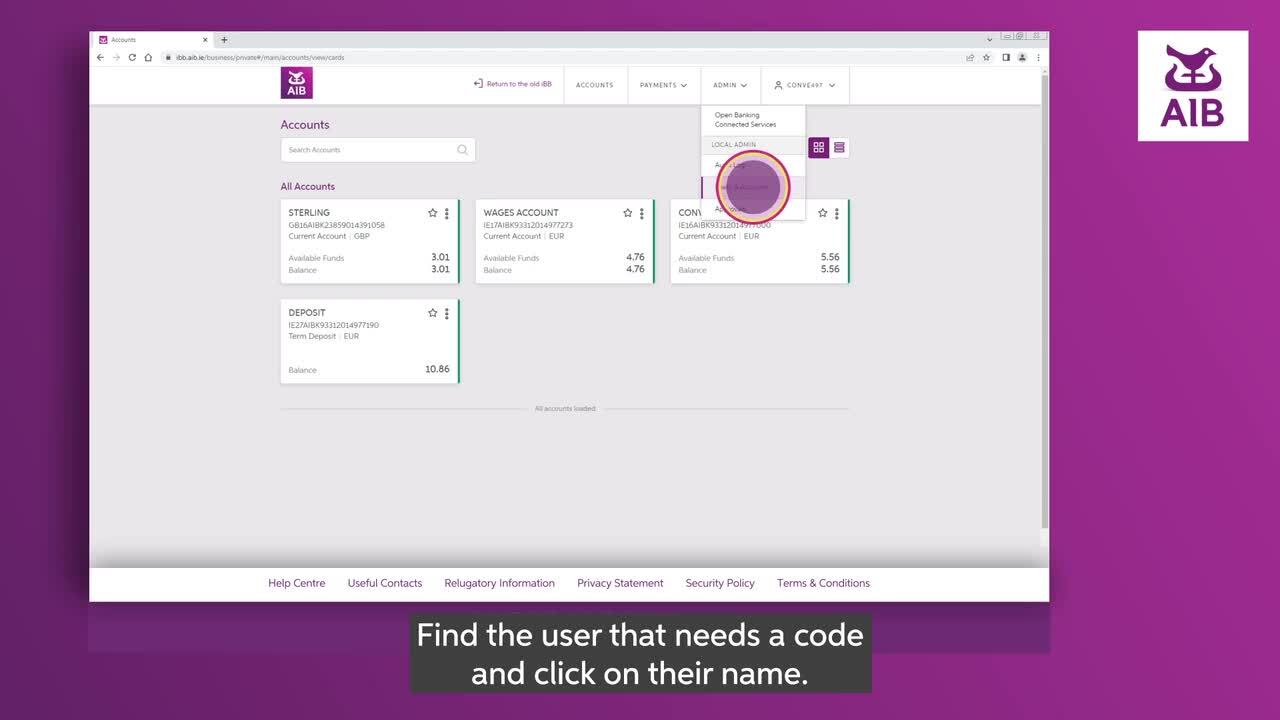Click the browser home icon
Screen dimensions: 1280x720
tap(148, 57)
